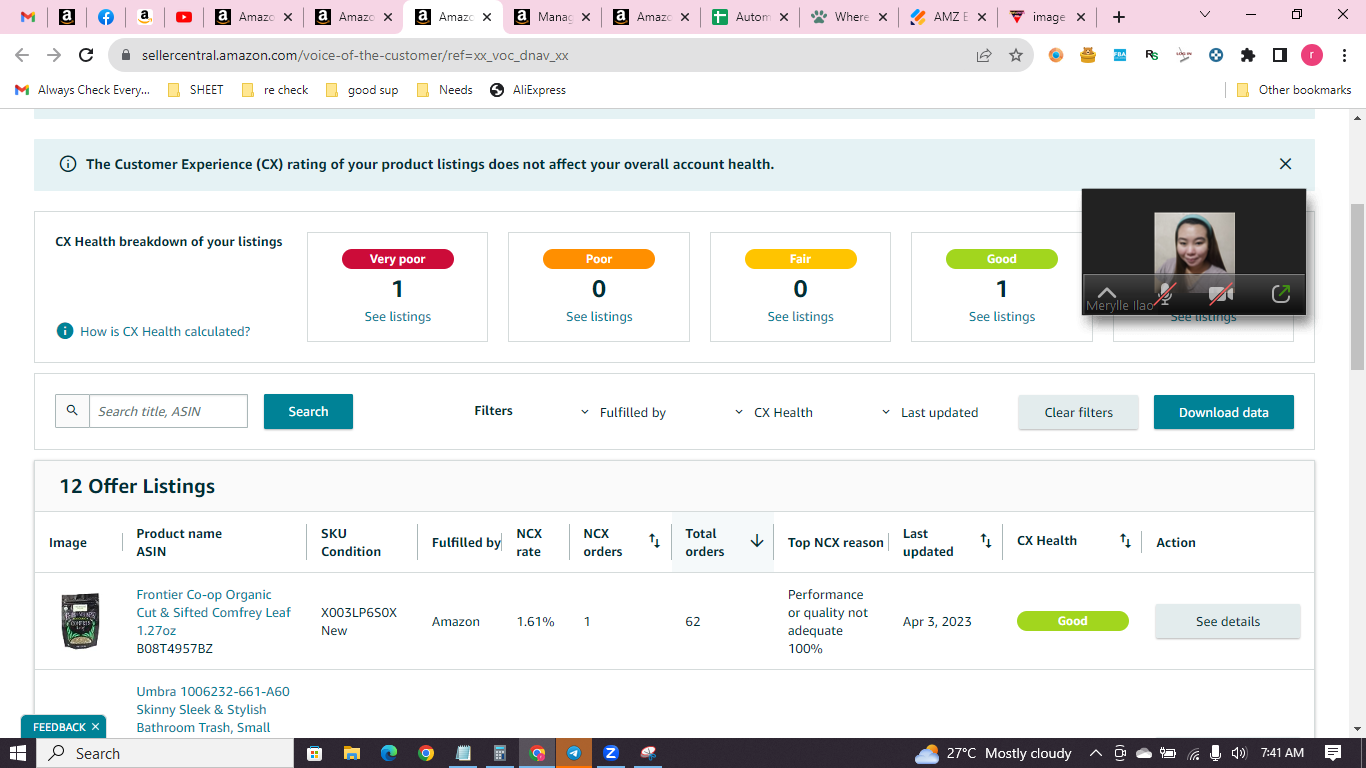This screenshot has height=768, width=1366.
Task: Open How is CX Health calculated link
Action: [165, 331]
